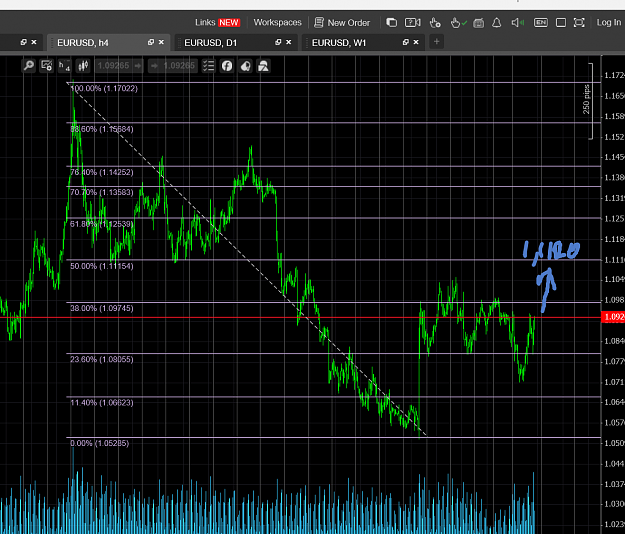Click the red current price marker on axis
The image size is (625, 534).
point(613,317)
